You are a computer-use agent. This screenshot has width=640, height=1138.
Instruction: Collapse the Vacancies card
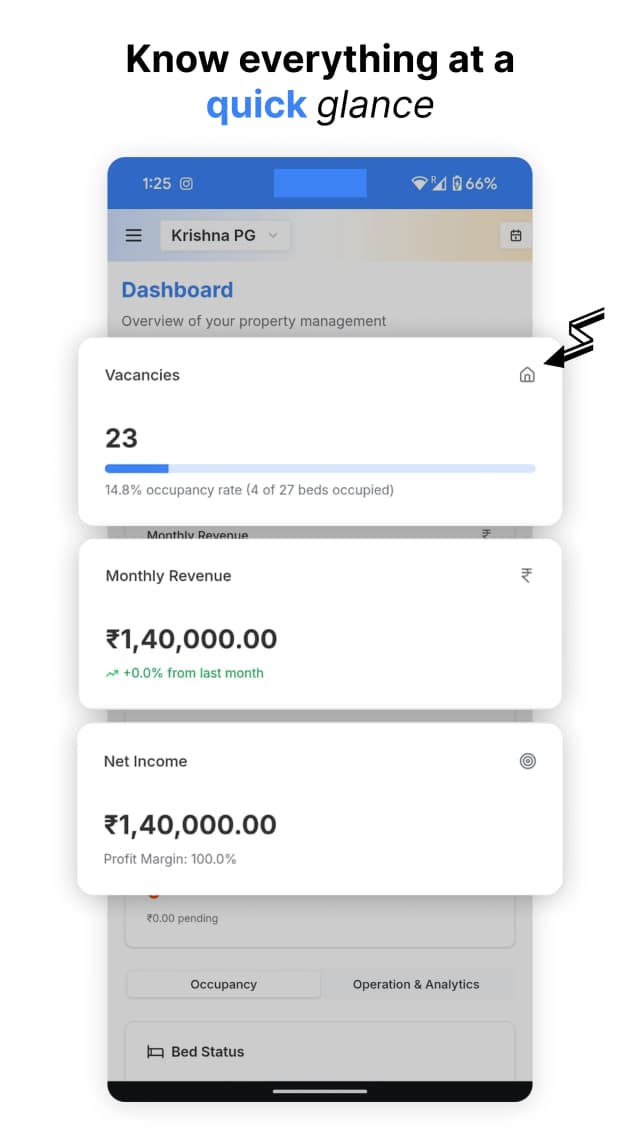click(x=143, y=375)
